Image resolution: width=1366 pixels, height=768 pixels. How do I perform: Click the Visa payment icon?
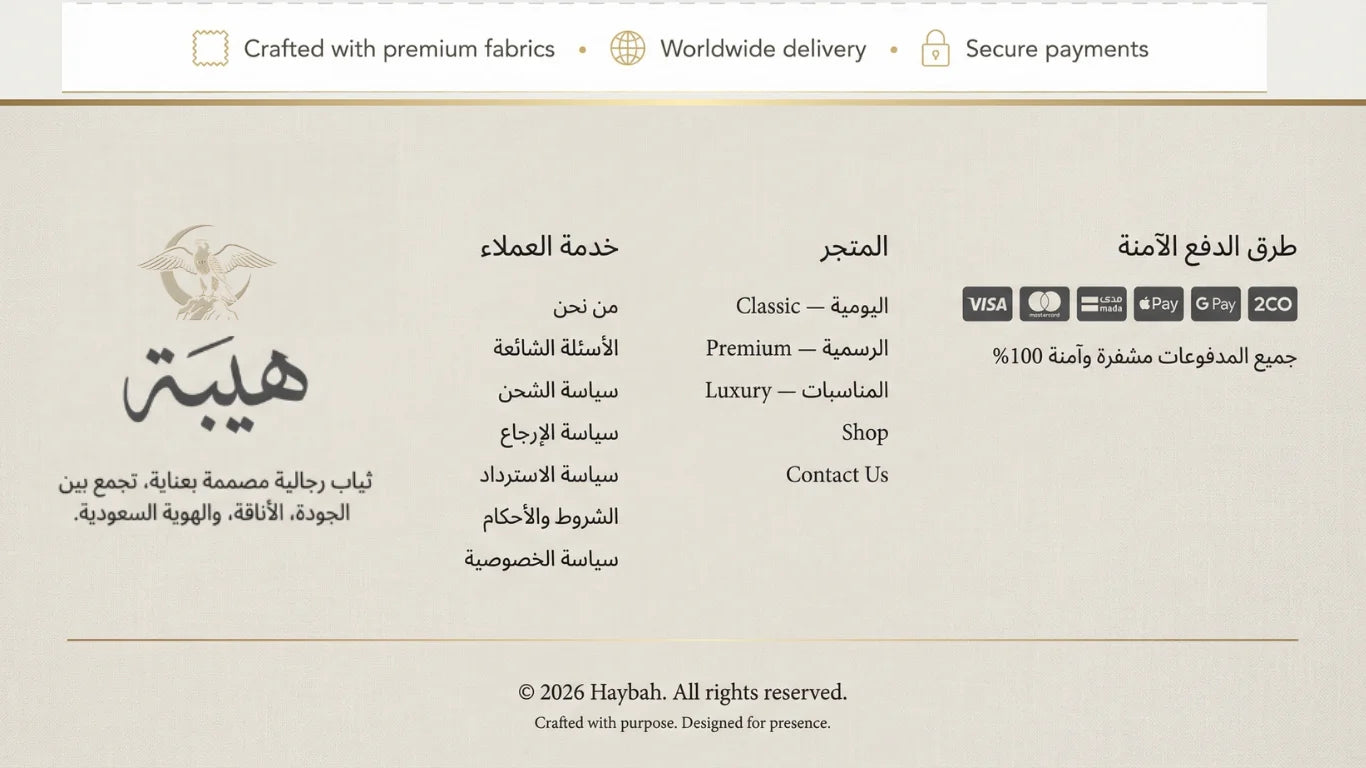click(987, 304)
